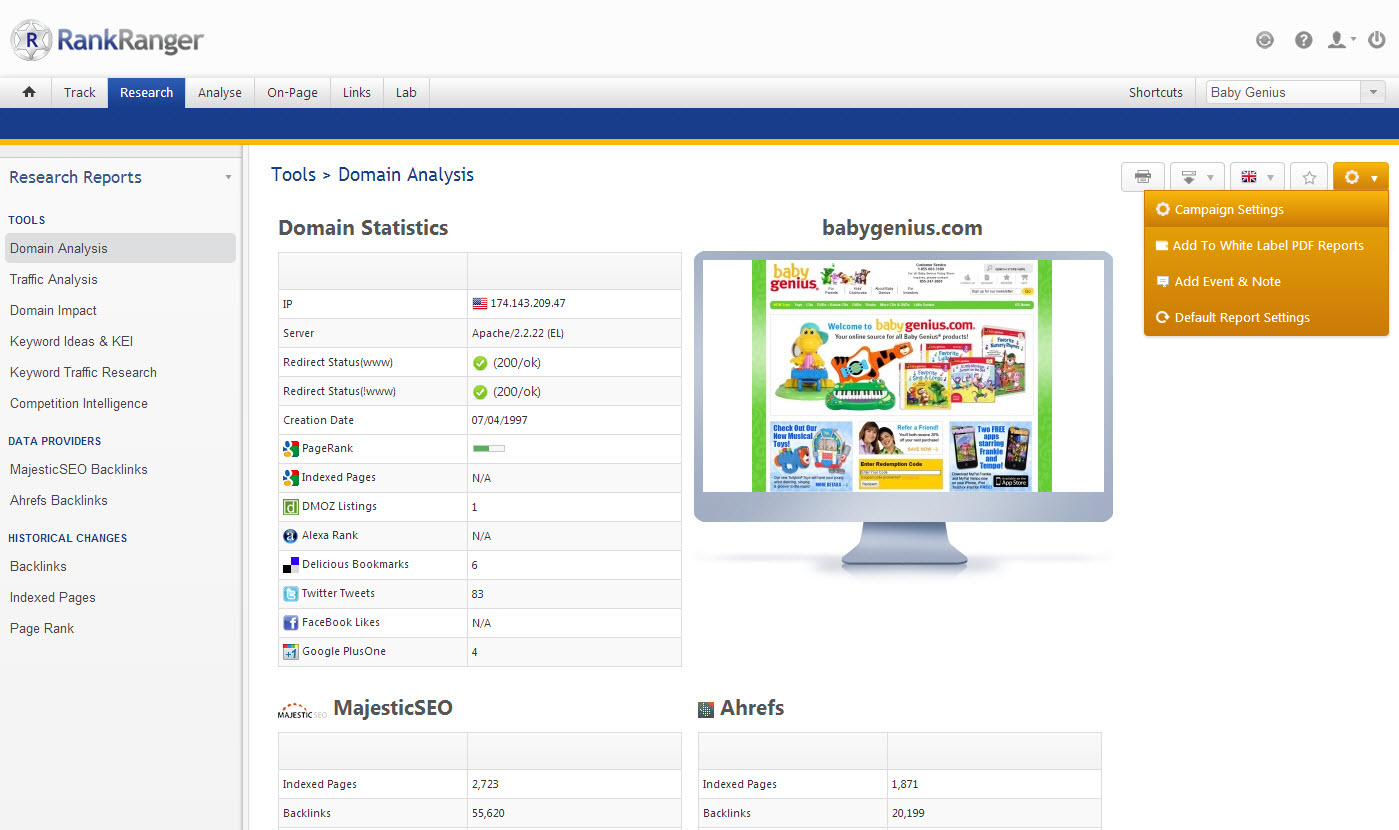Open MajesticSEO Backlinks report link
The width and height of the screenshot is (1399, 830).
click(79, 469)
